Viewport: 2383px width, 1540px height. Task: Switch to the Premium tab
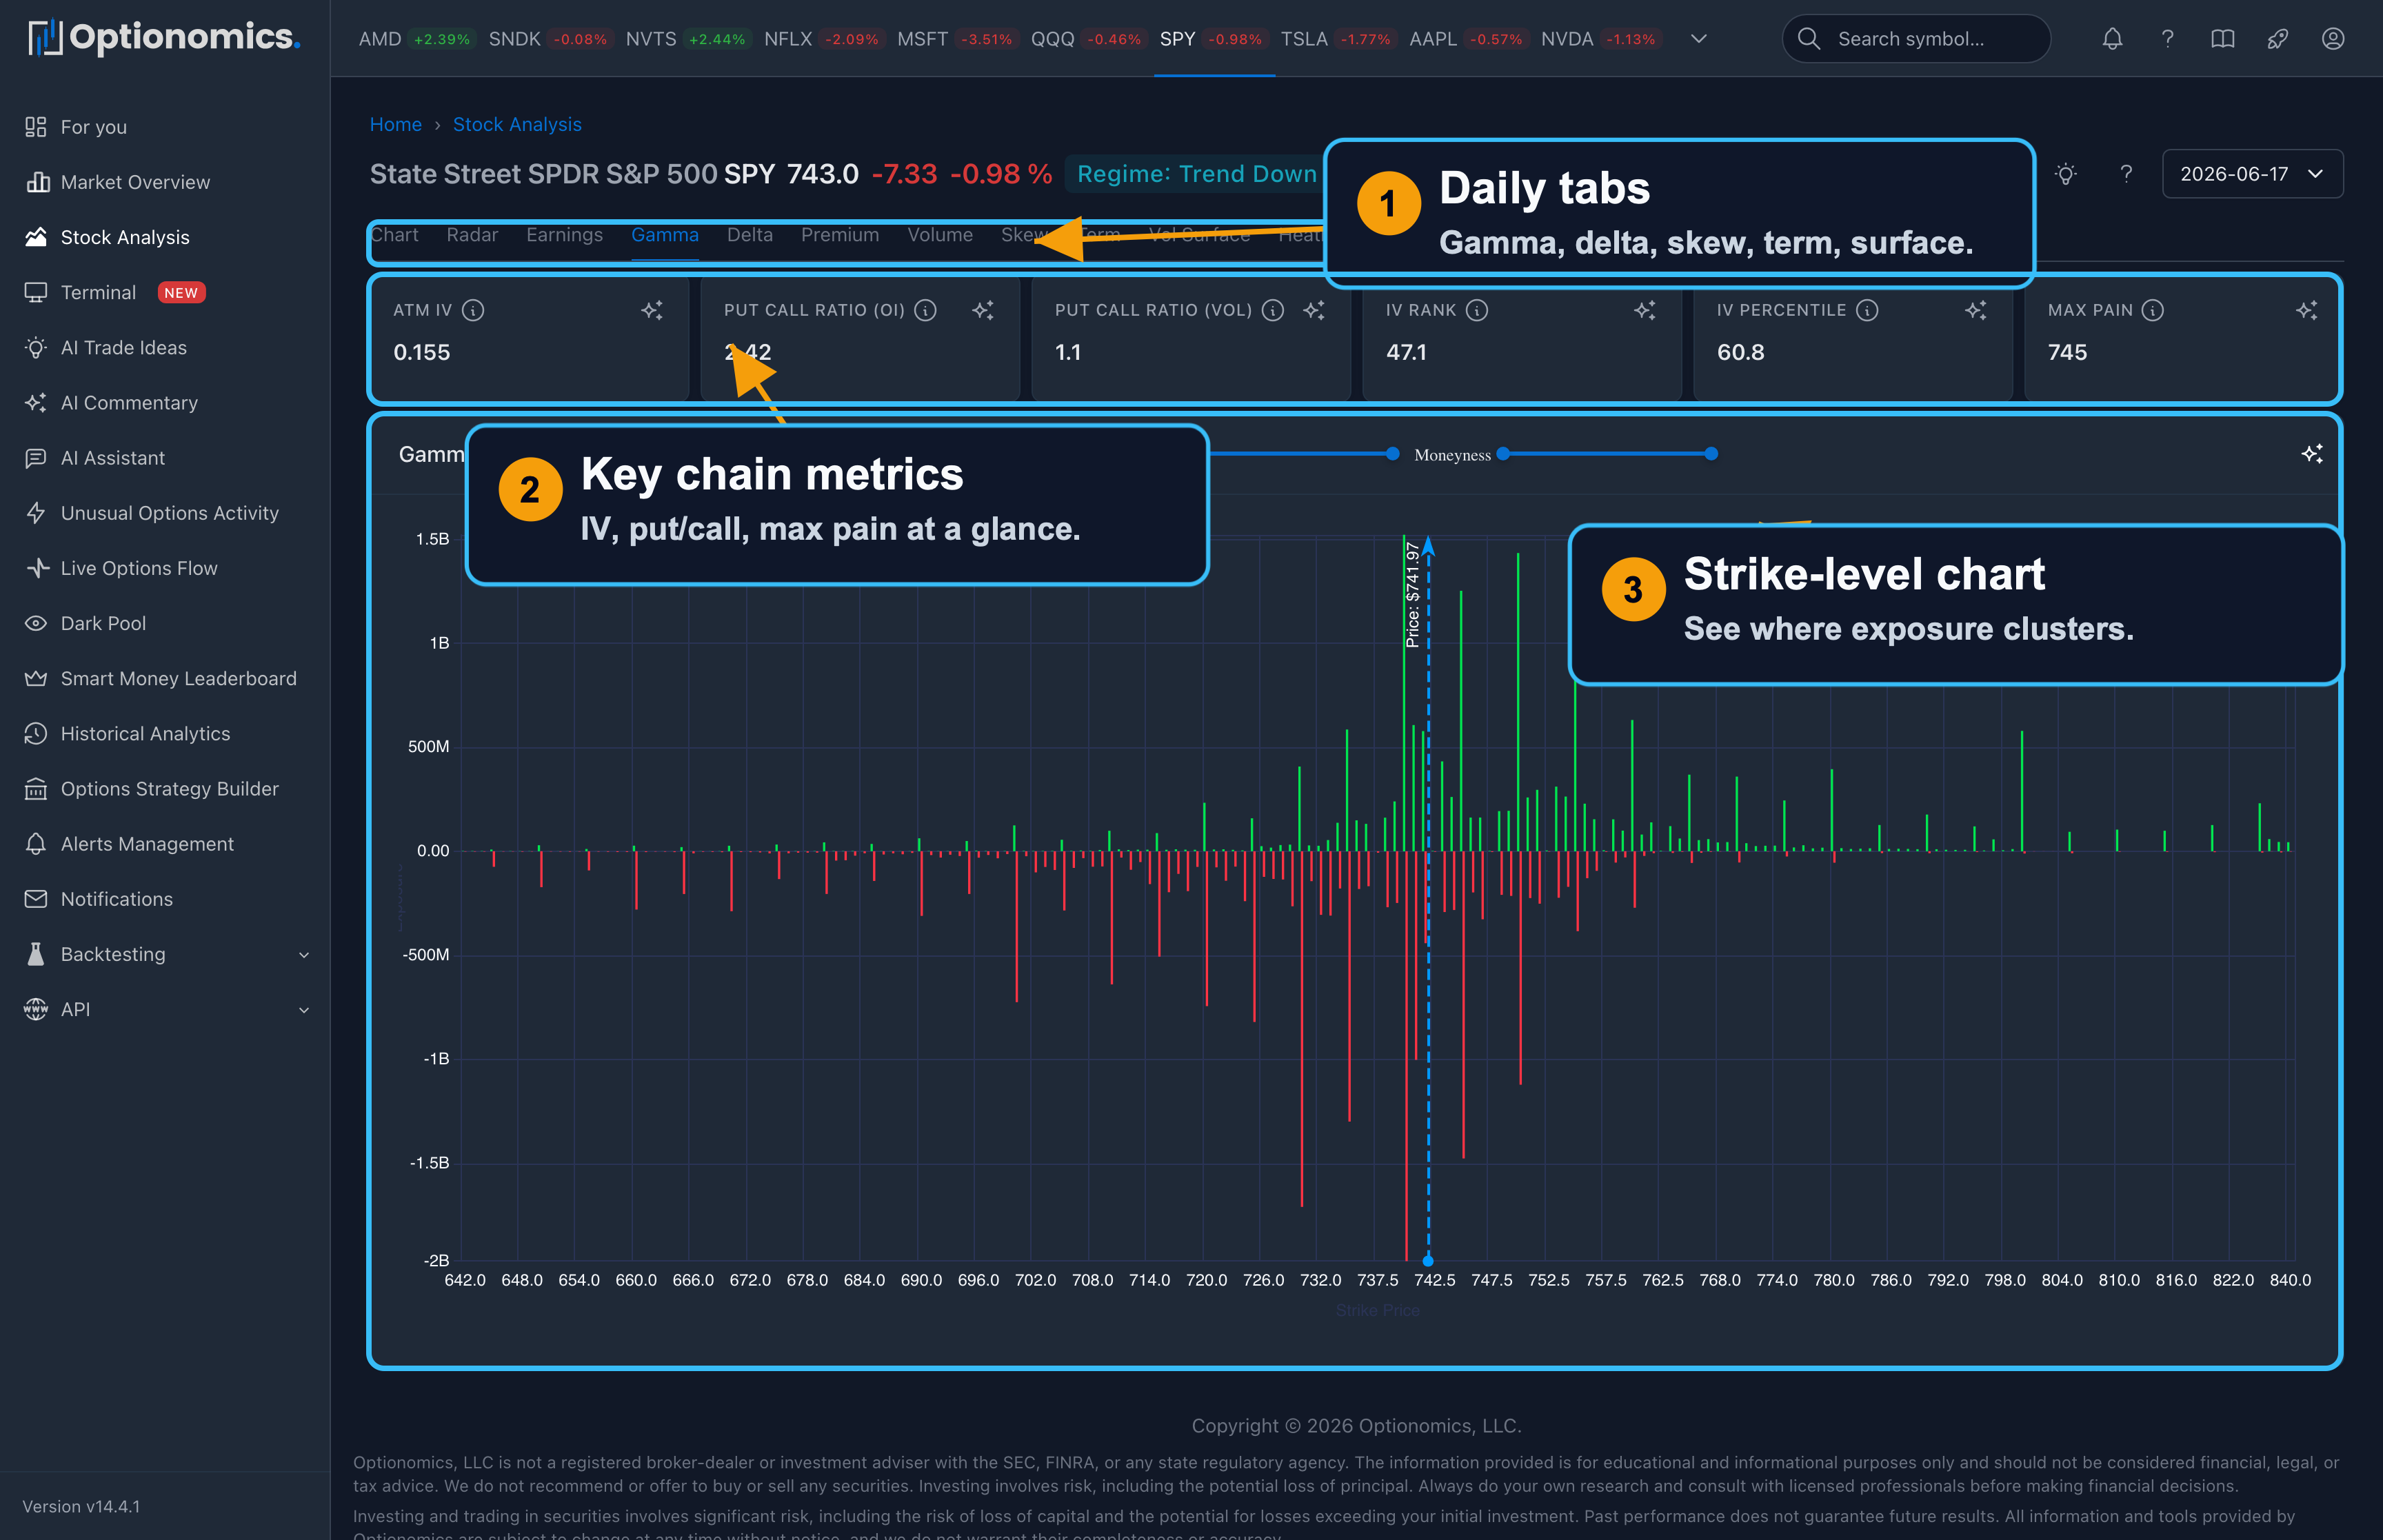pos(839,235)
